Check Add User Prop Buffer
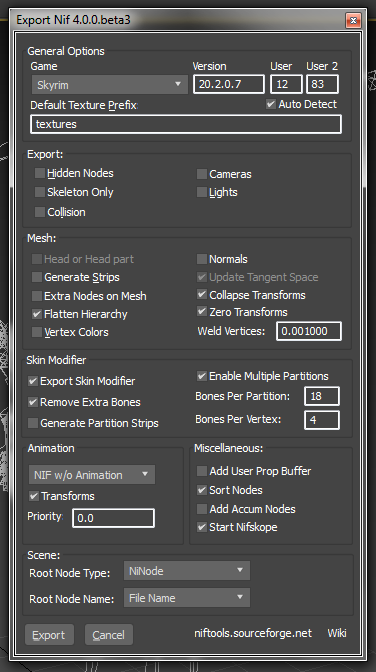 (202, 471)
